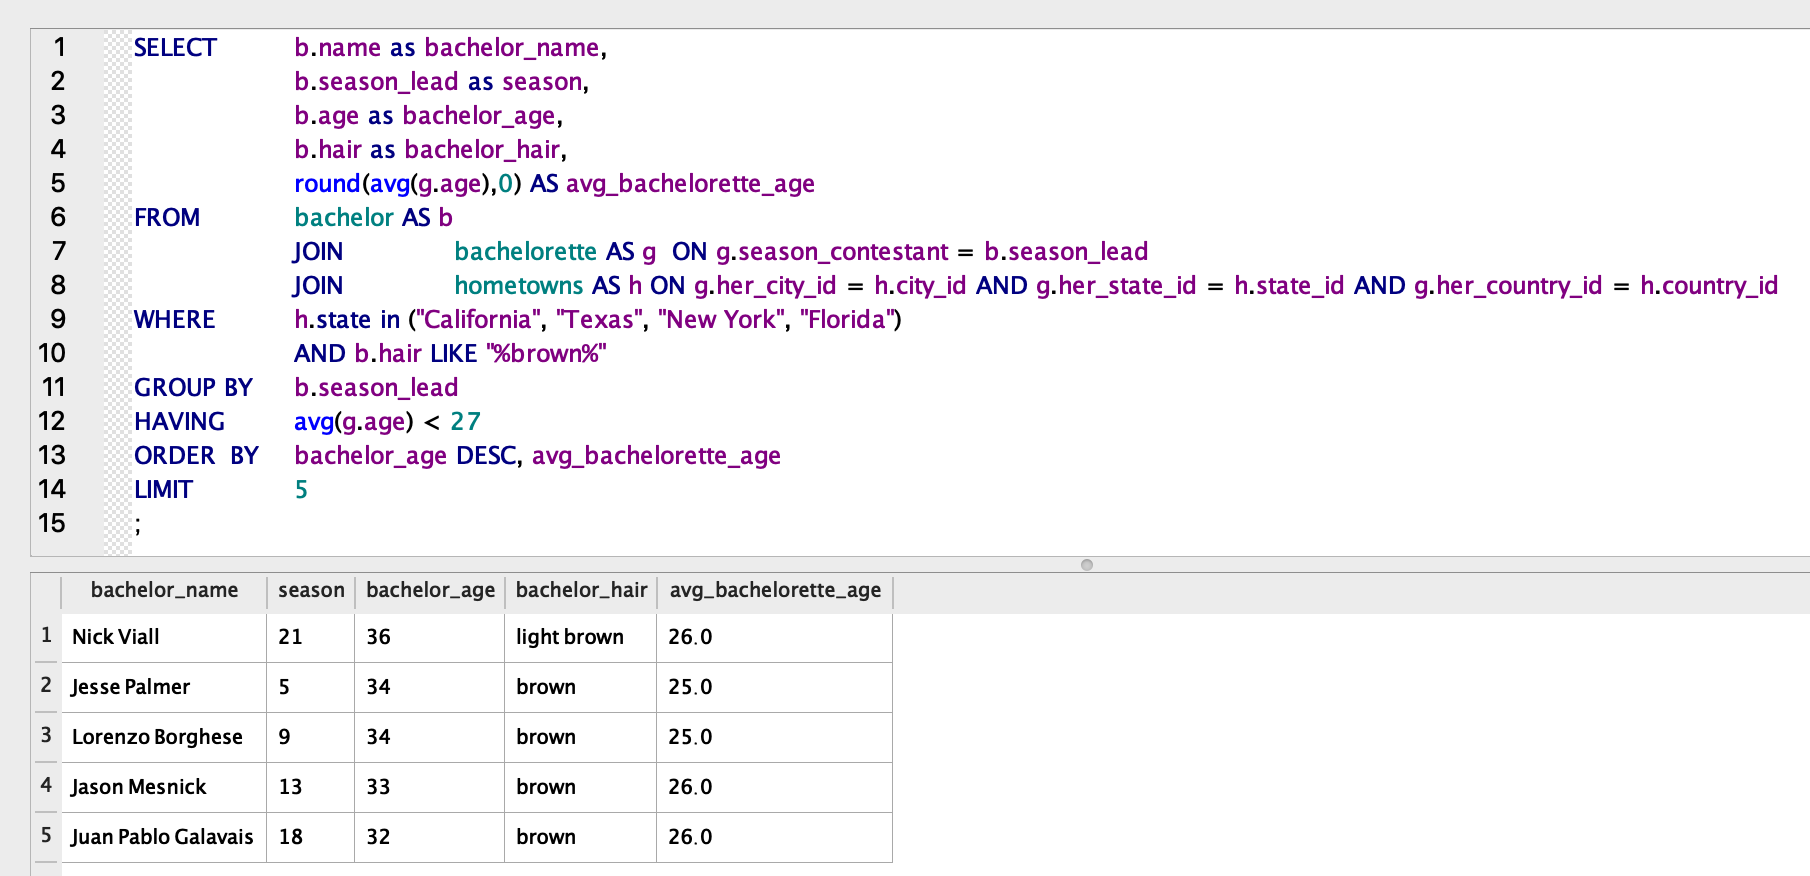Select the Jesse Palmer name cell
This screenshot has height=876, width=1810.
click(x=164, y=687)
